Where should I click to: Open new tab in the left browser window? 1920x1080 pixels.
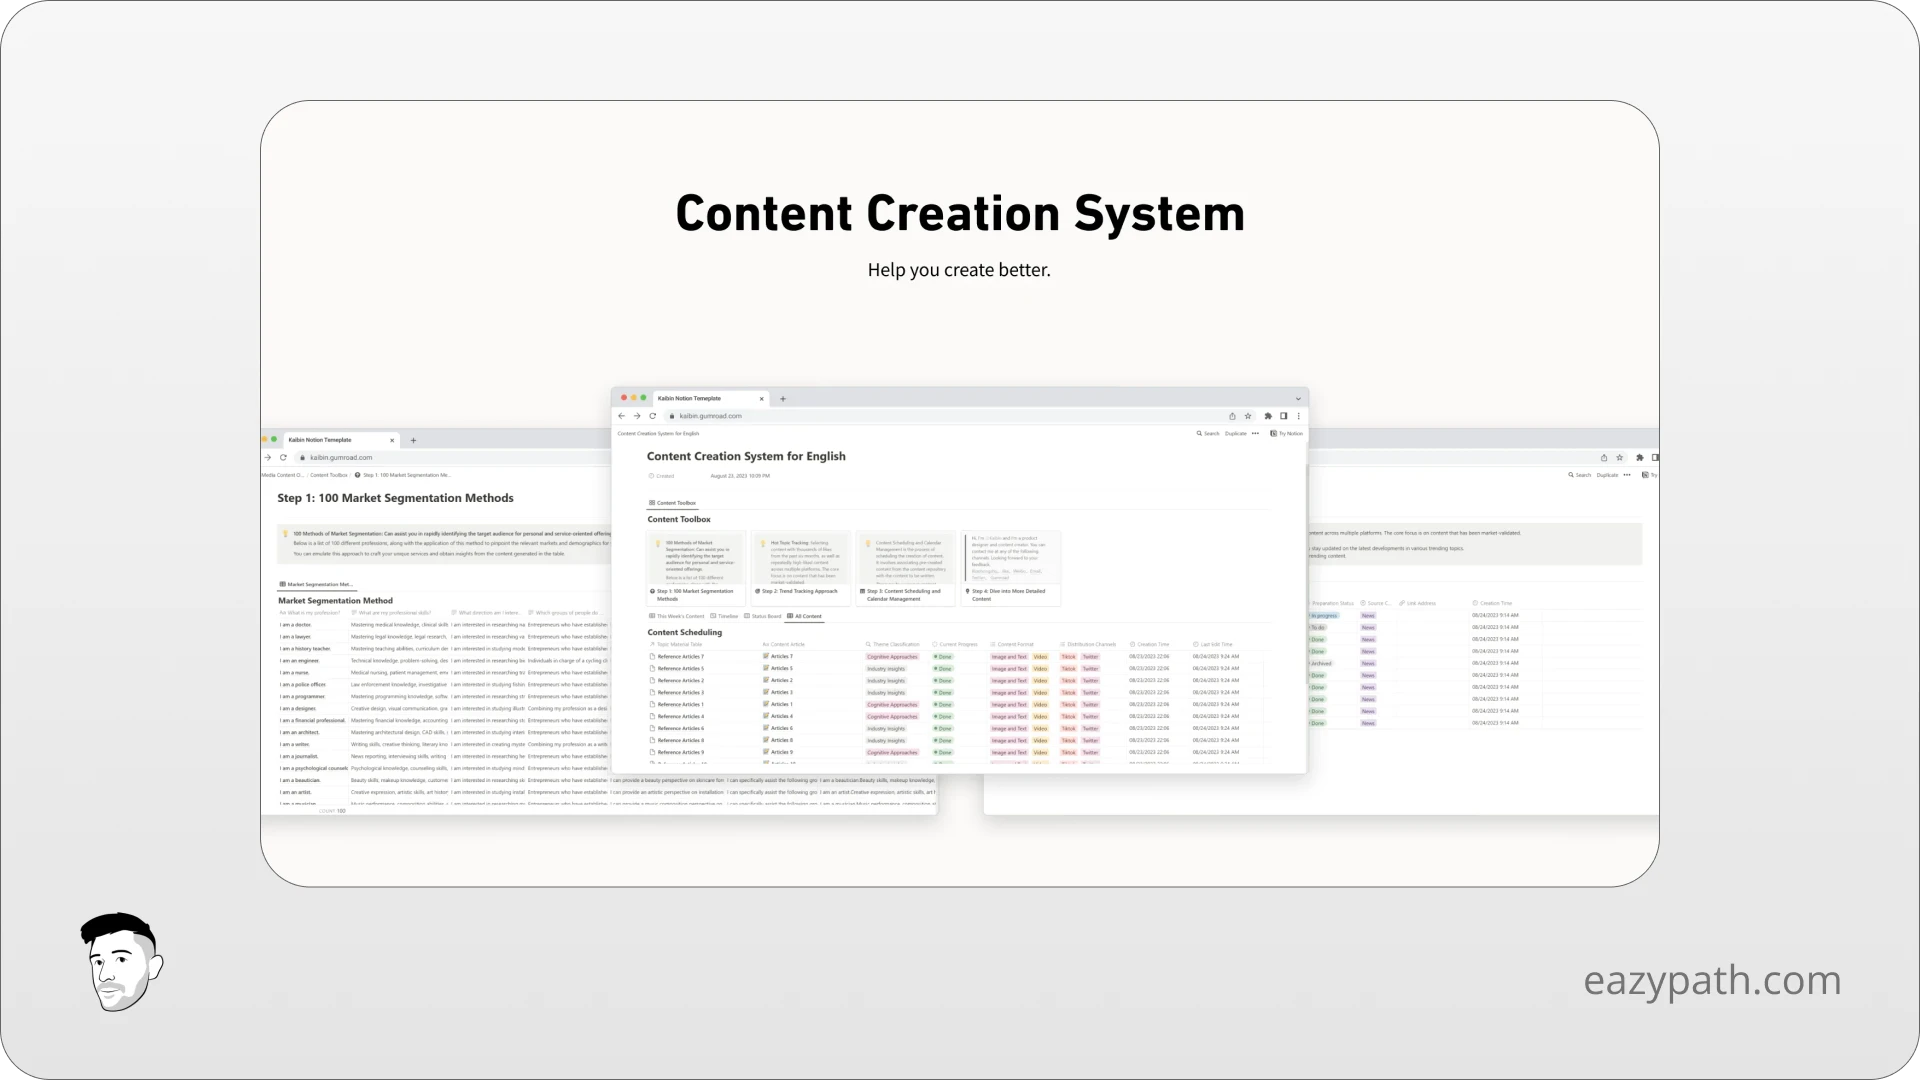tap(413, 440)
